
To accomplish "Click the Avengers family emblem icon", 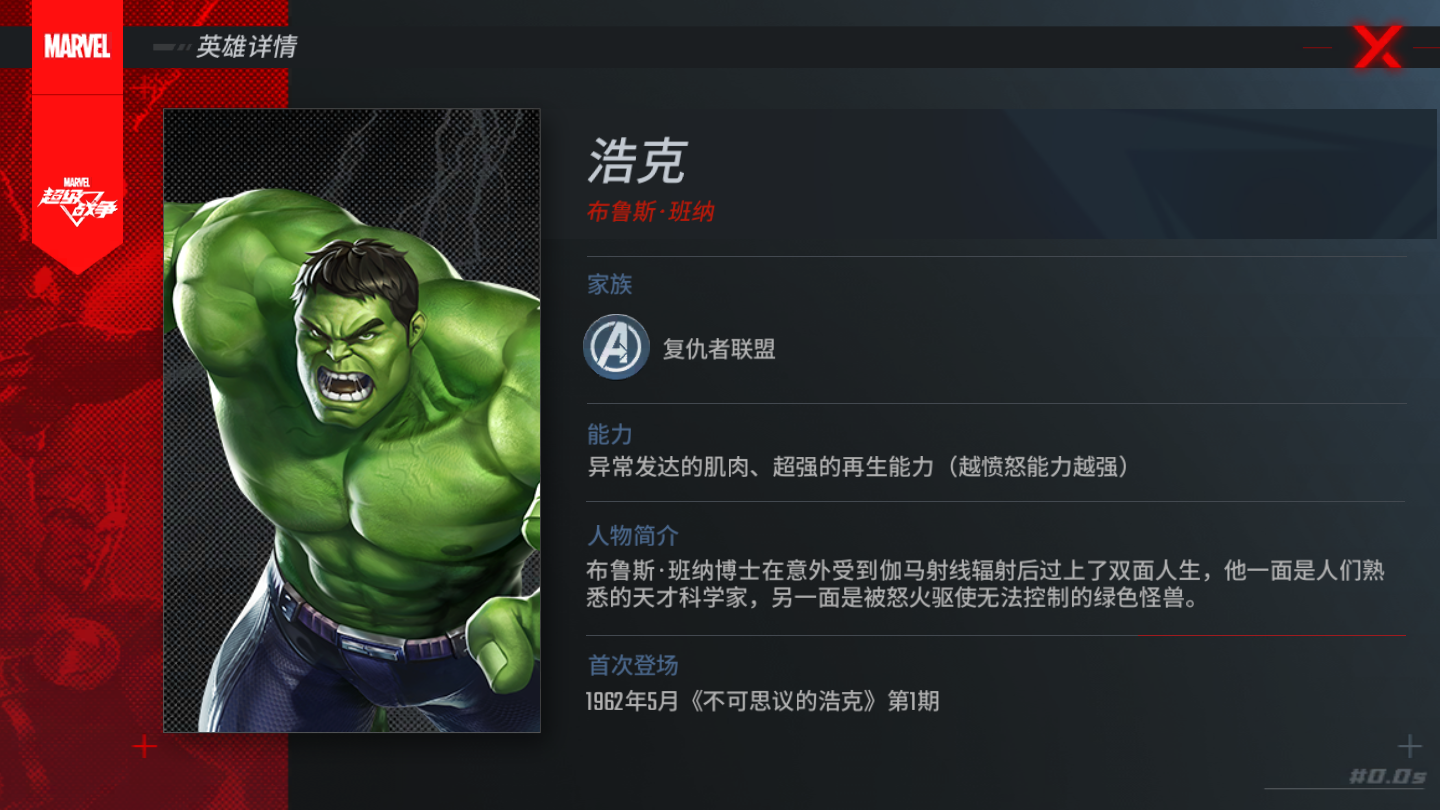I will tap(616, 347).
